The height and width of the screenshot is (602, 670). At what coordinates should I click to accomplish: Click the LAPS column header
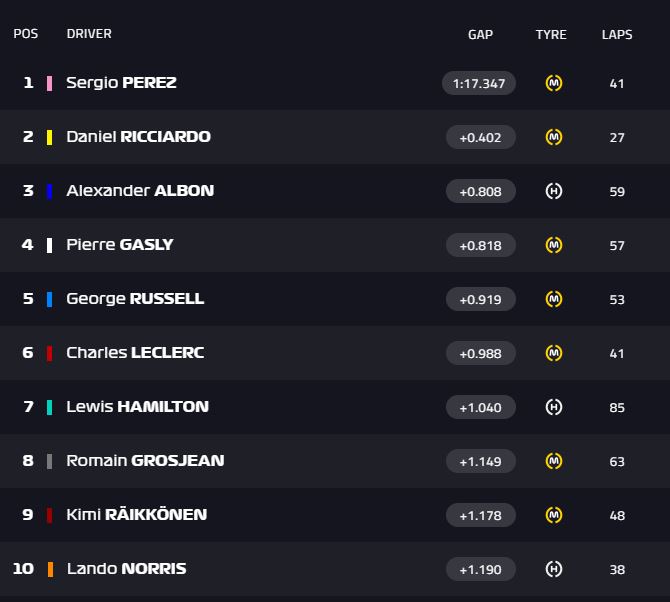pyautogui.click(x=617, y=34)
